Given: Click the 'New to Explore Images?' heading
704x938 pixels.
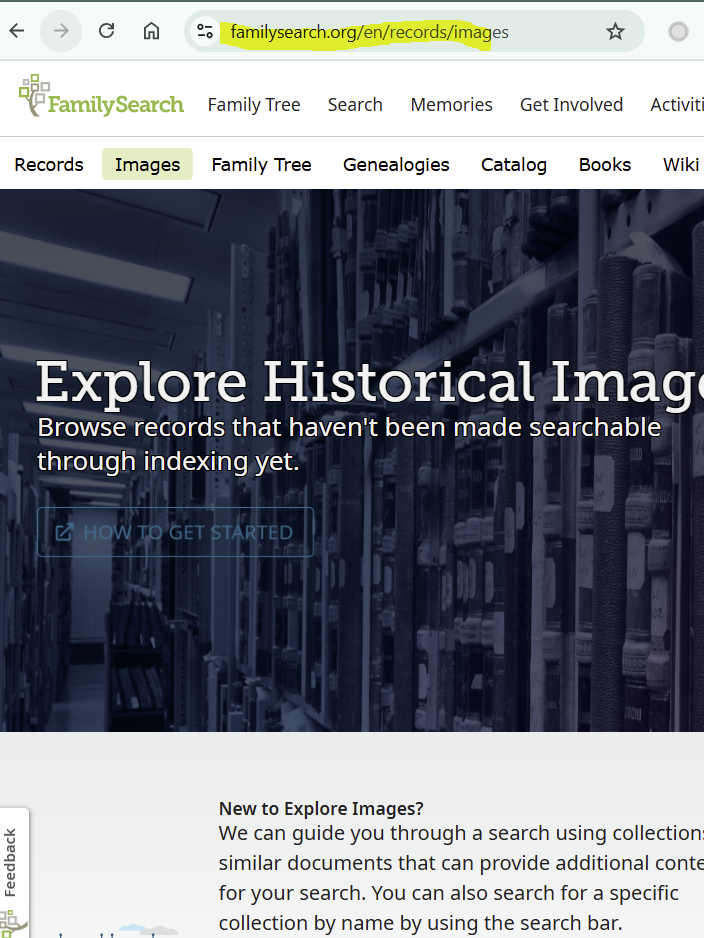Looking at the screenshot, I should (x=321, y=808).
